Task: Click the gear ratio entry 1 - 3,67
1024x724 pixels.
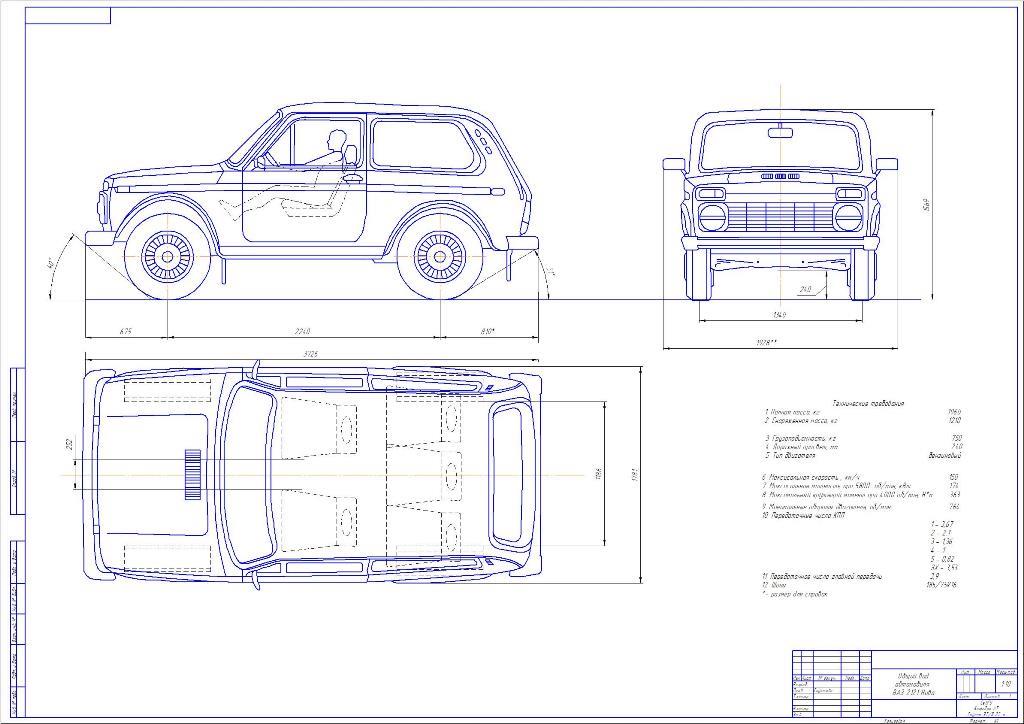Action: pos(941,524)
